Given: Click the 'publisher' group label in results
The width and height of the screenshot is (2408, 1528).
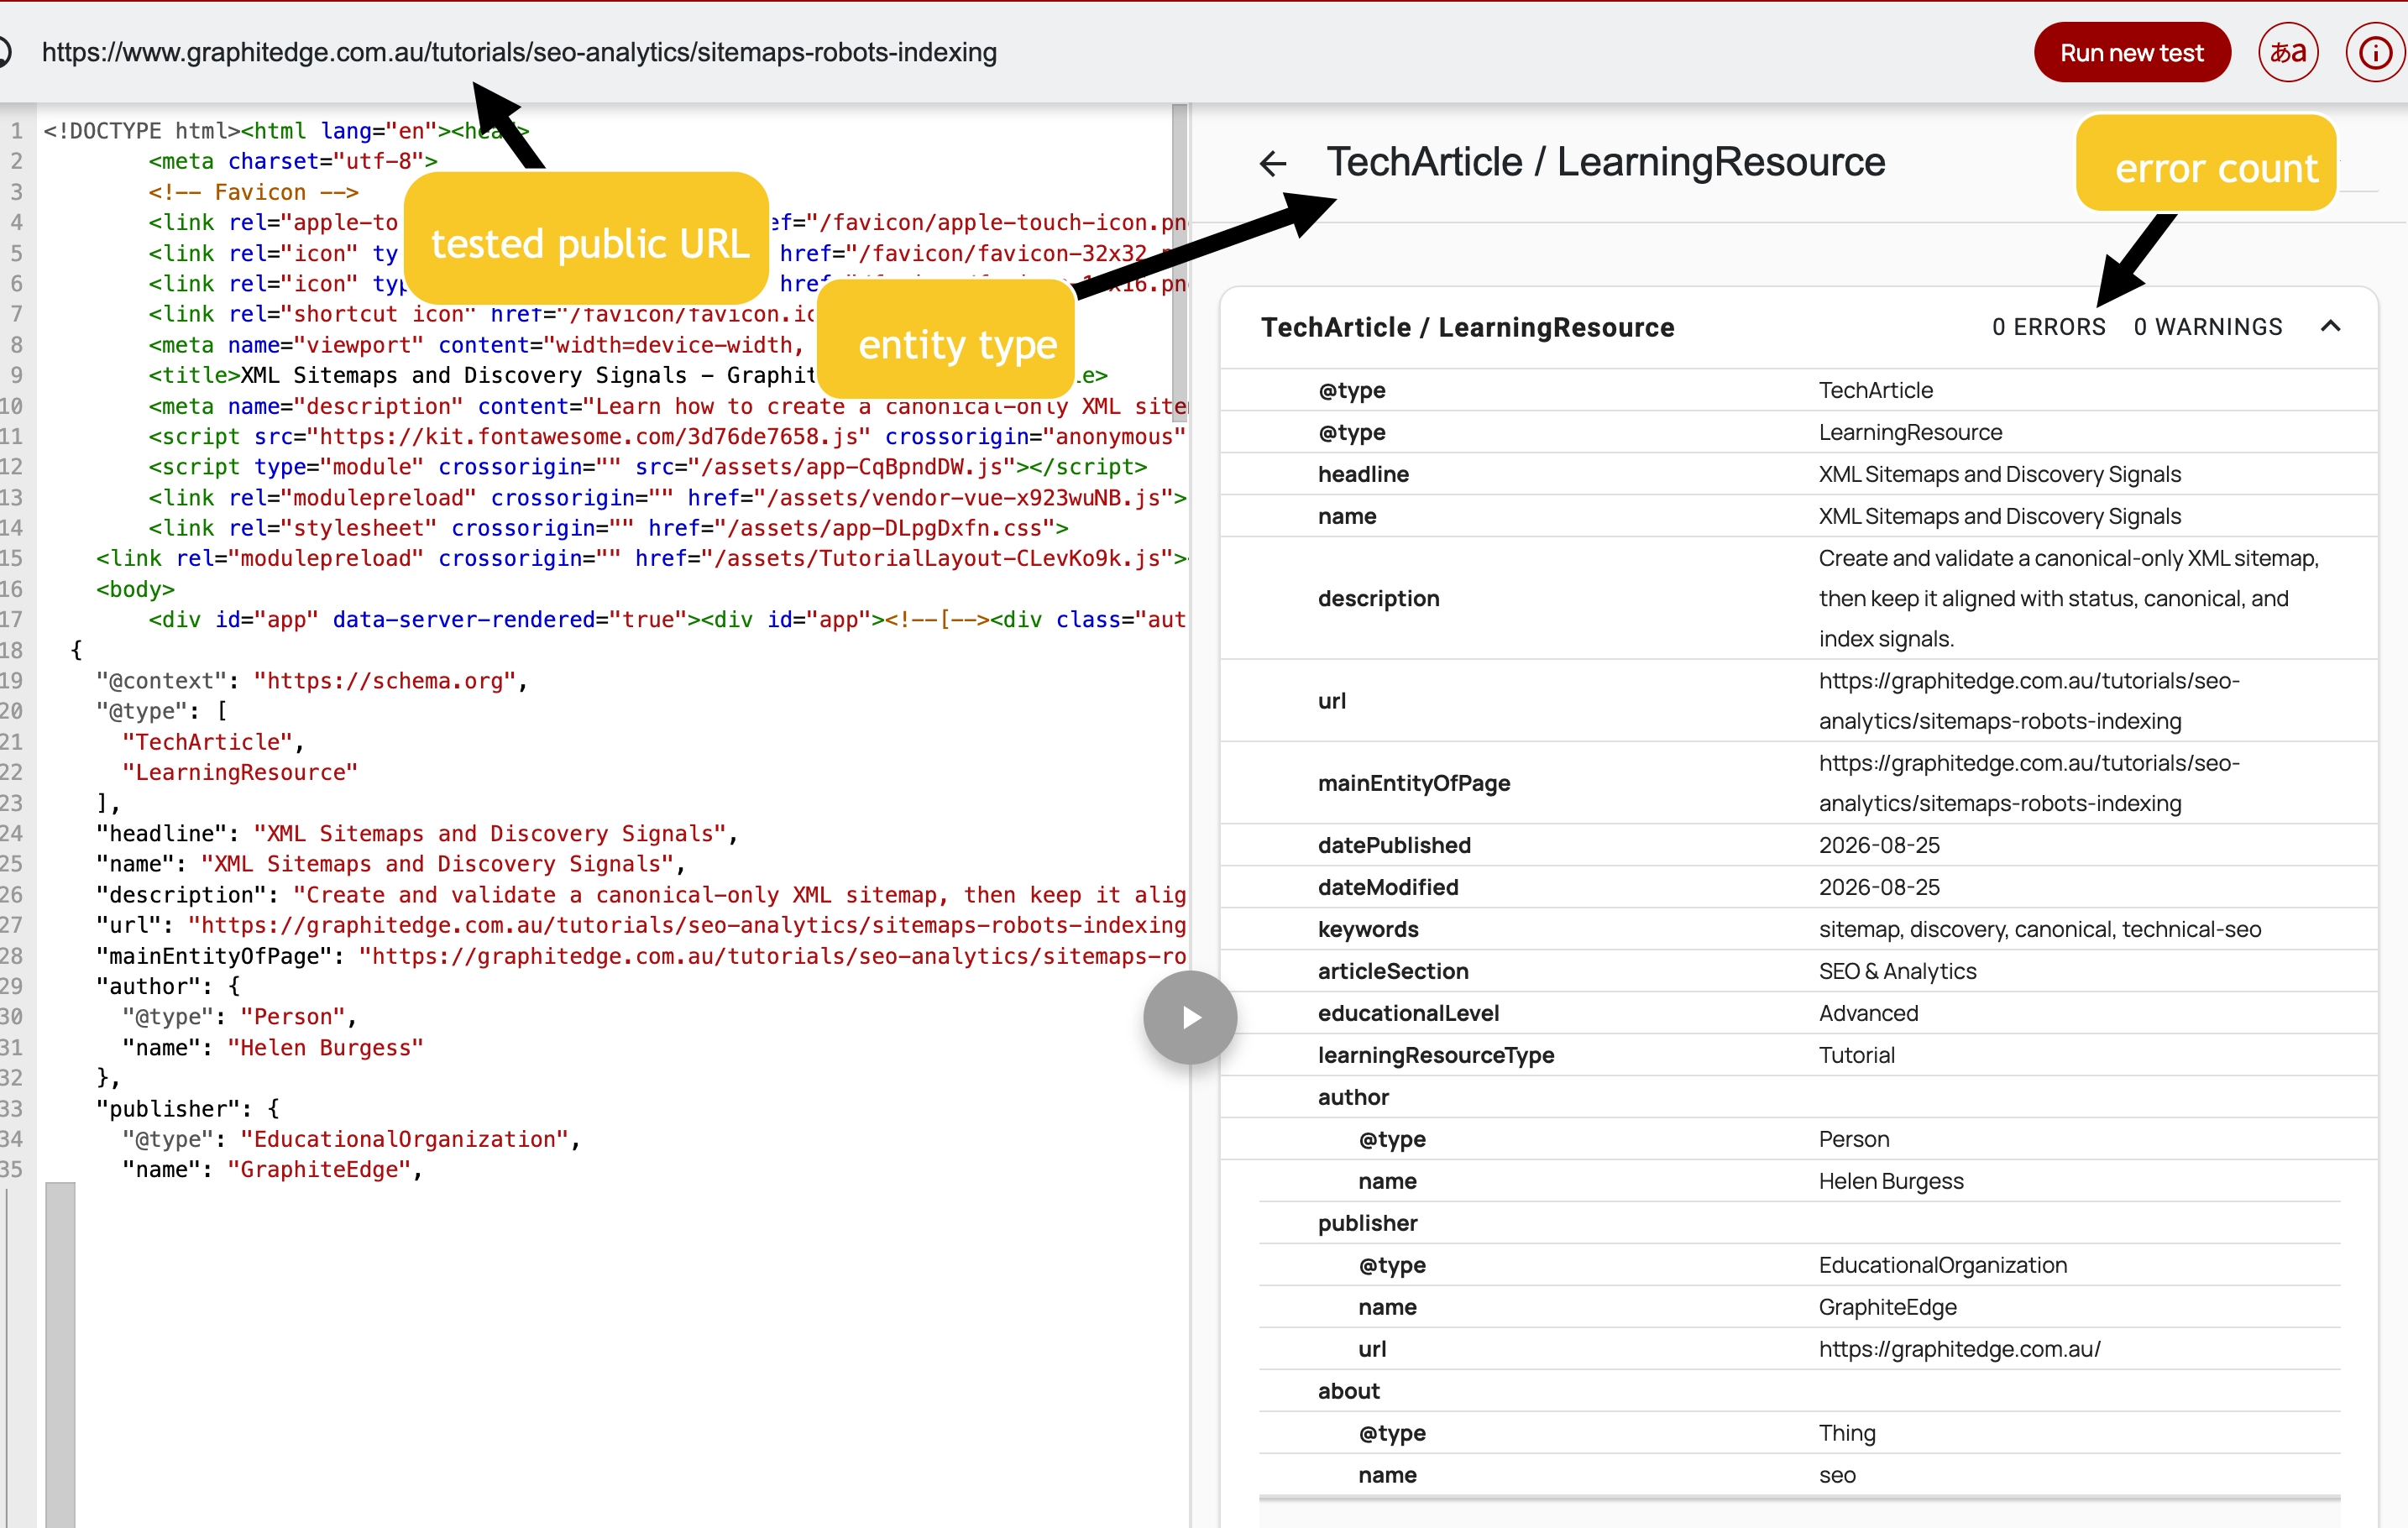Looking at the screenshot, I should point(1367,1223).
